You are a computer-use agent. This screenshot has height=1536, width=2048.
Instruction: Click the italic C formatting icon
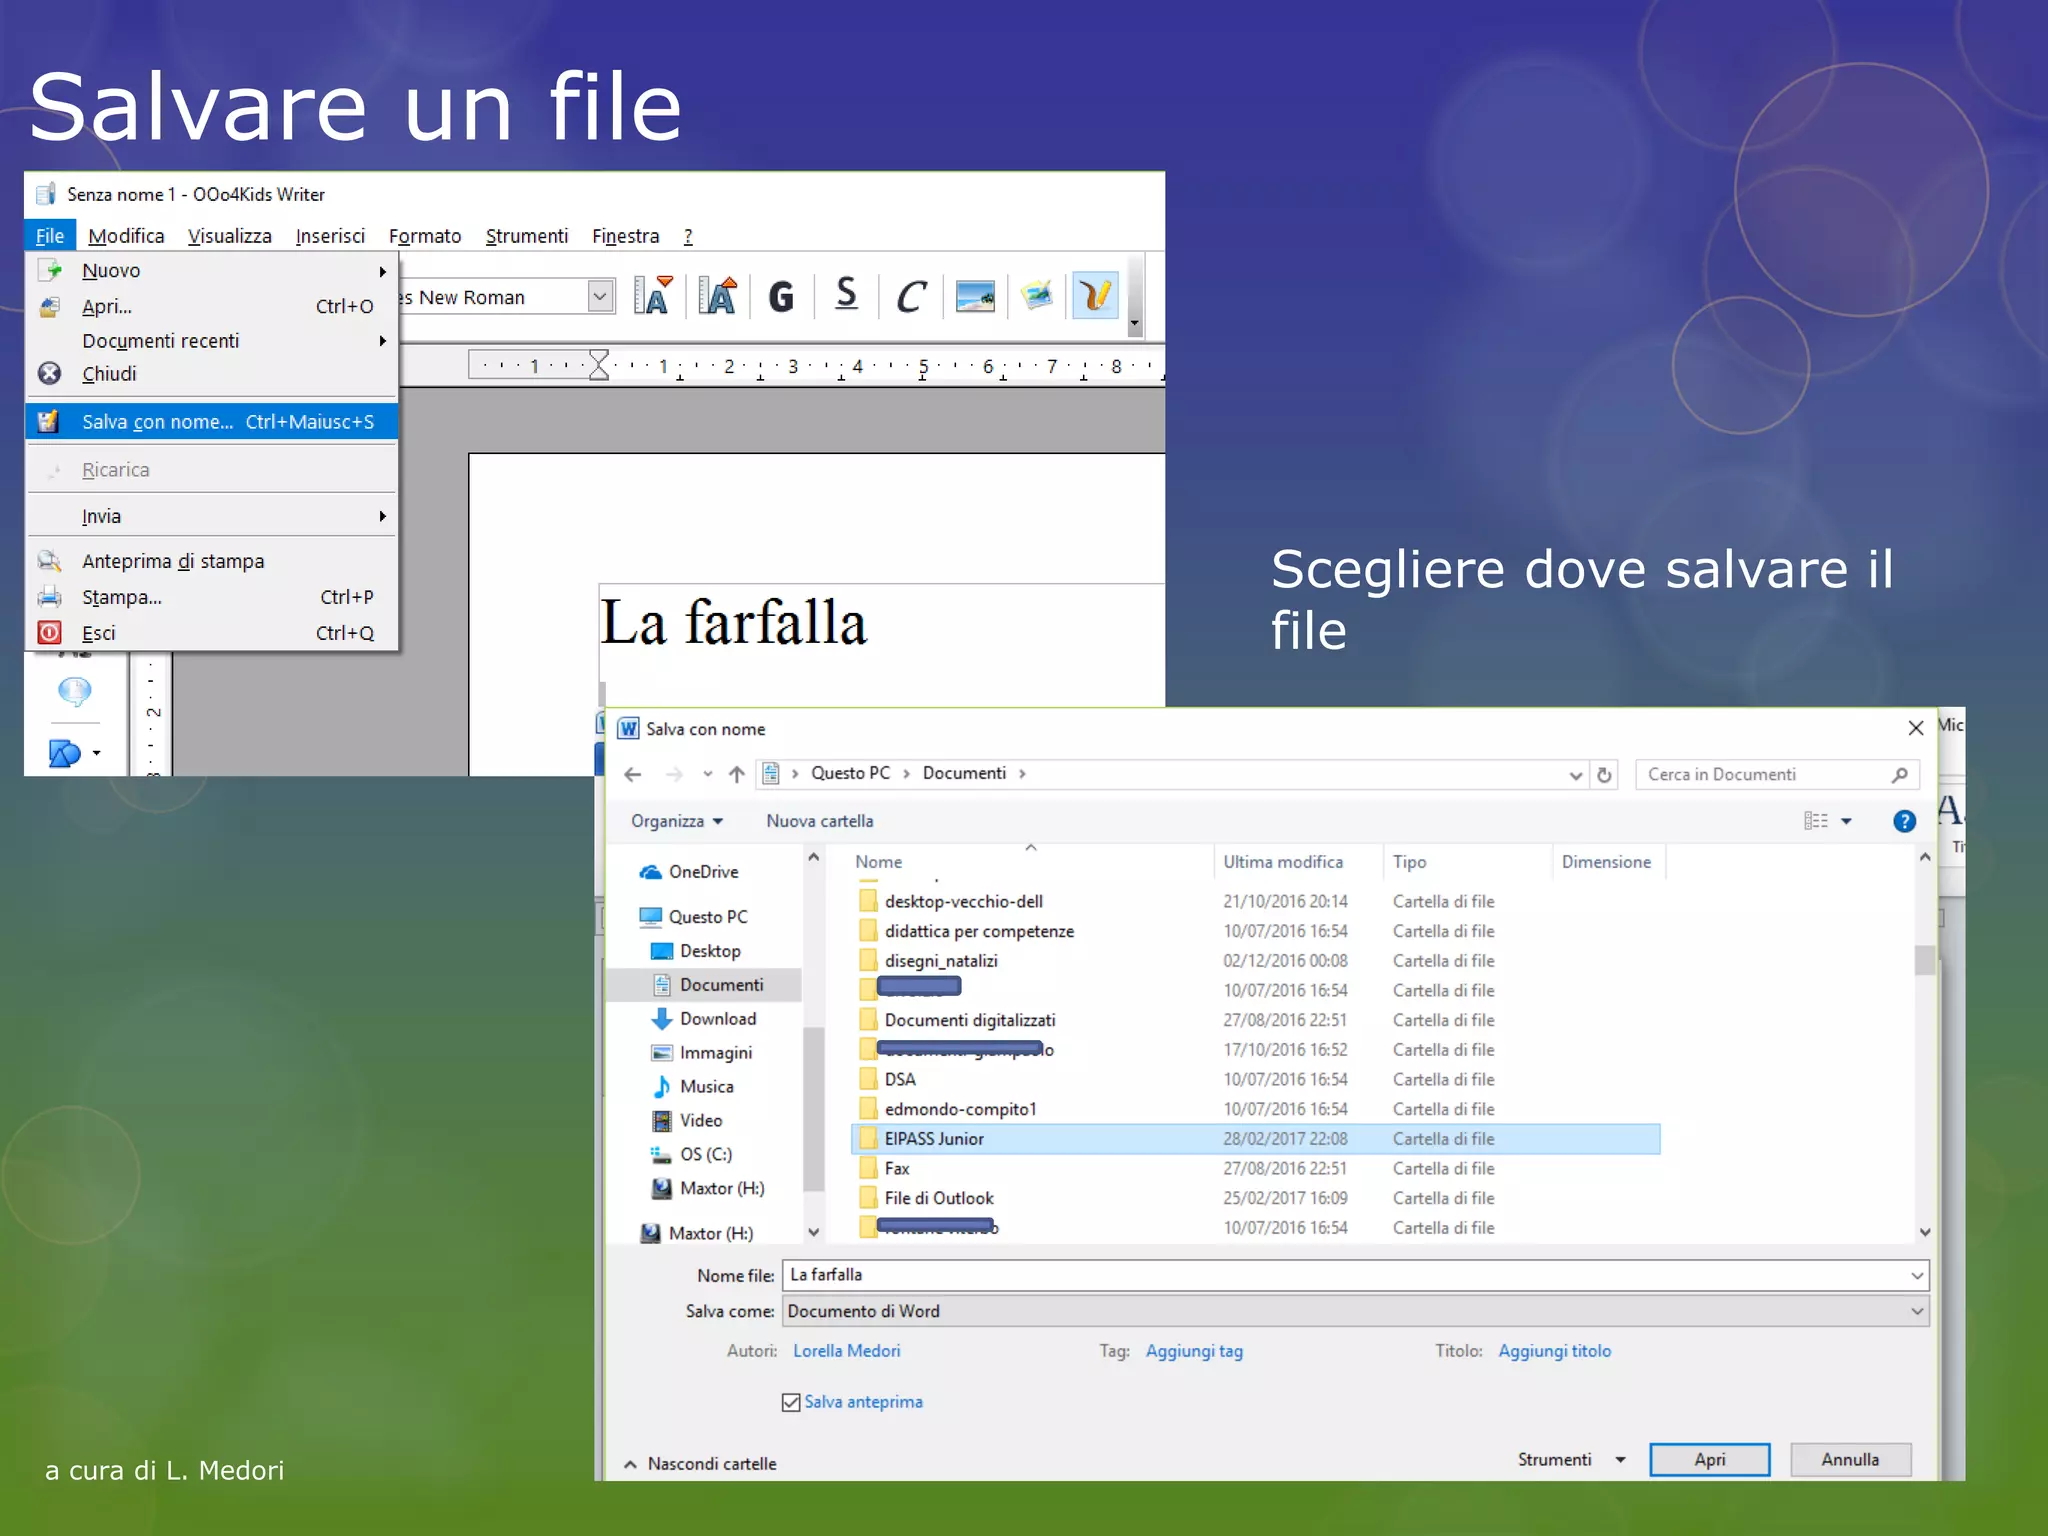coord(910,297)
